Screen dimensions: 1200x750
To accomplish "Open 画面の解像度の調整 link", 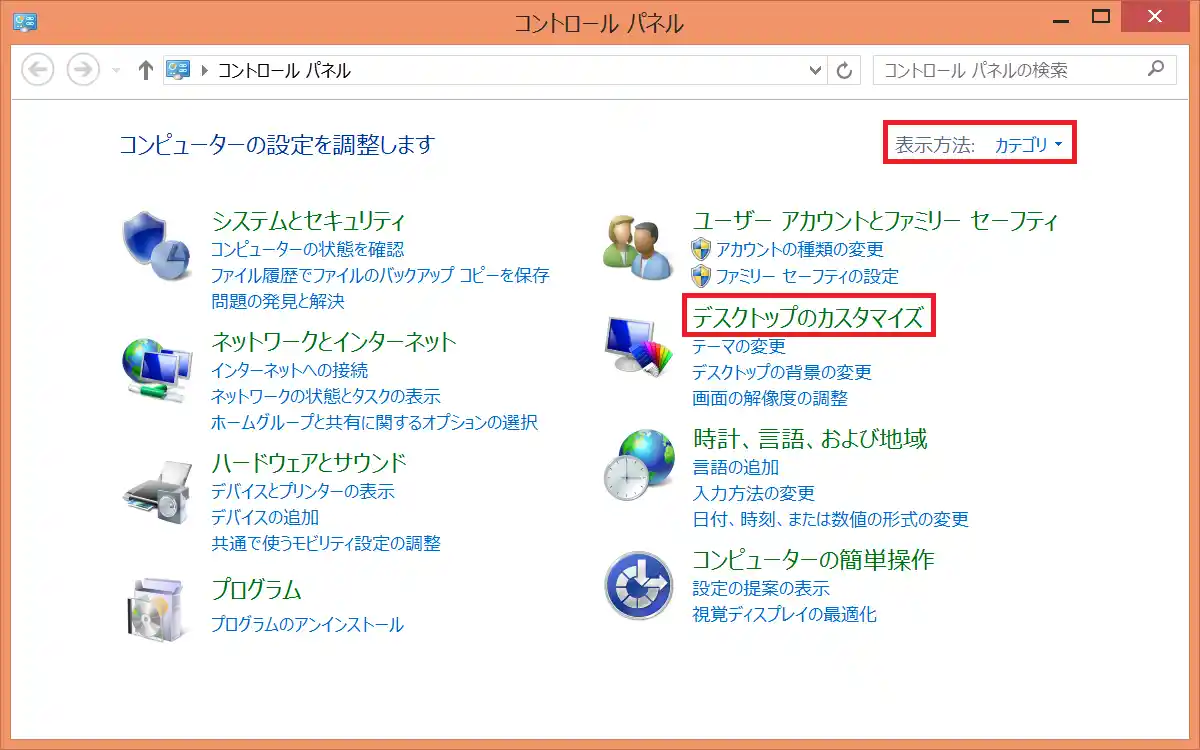I will 769,398.
